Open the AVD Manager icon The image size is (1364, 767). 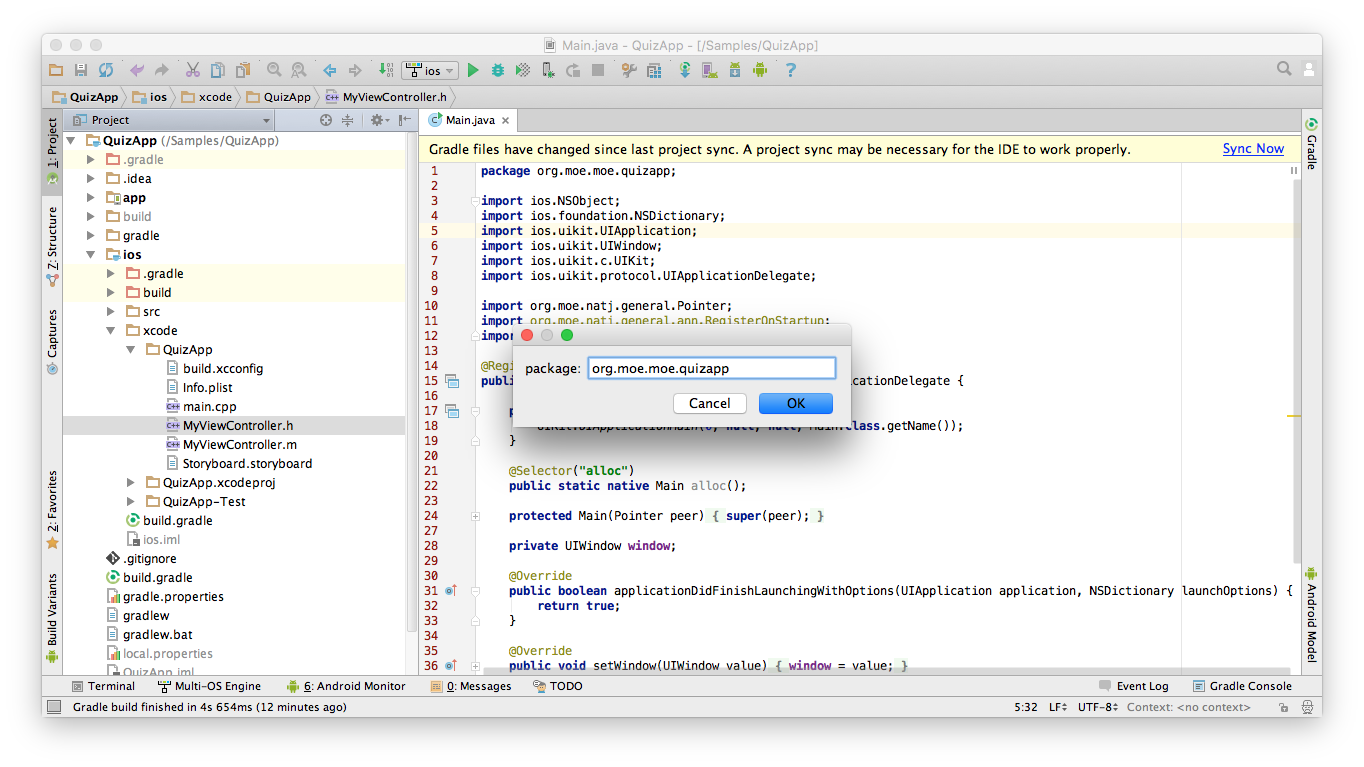710,70
